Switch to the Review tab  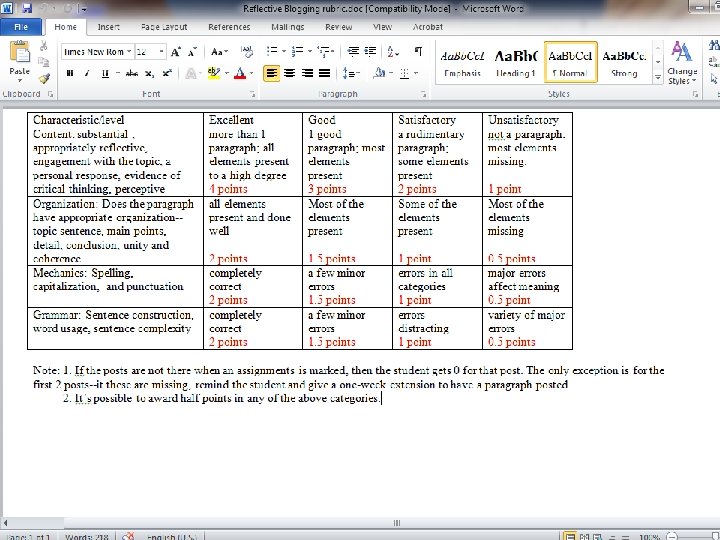pyautogui.click(x=338, y=27)
